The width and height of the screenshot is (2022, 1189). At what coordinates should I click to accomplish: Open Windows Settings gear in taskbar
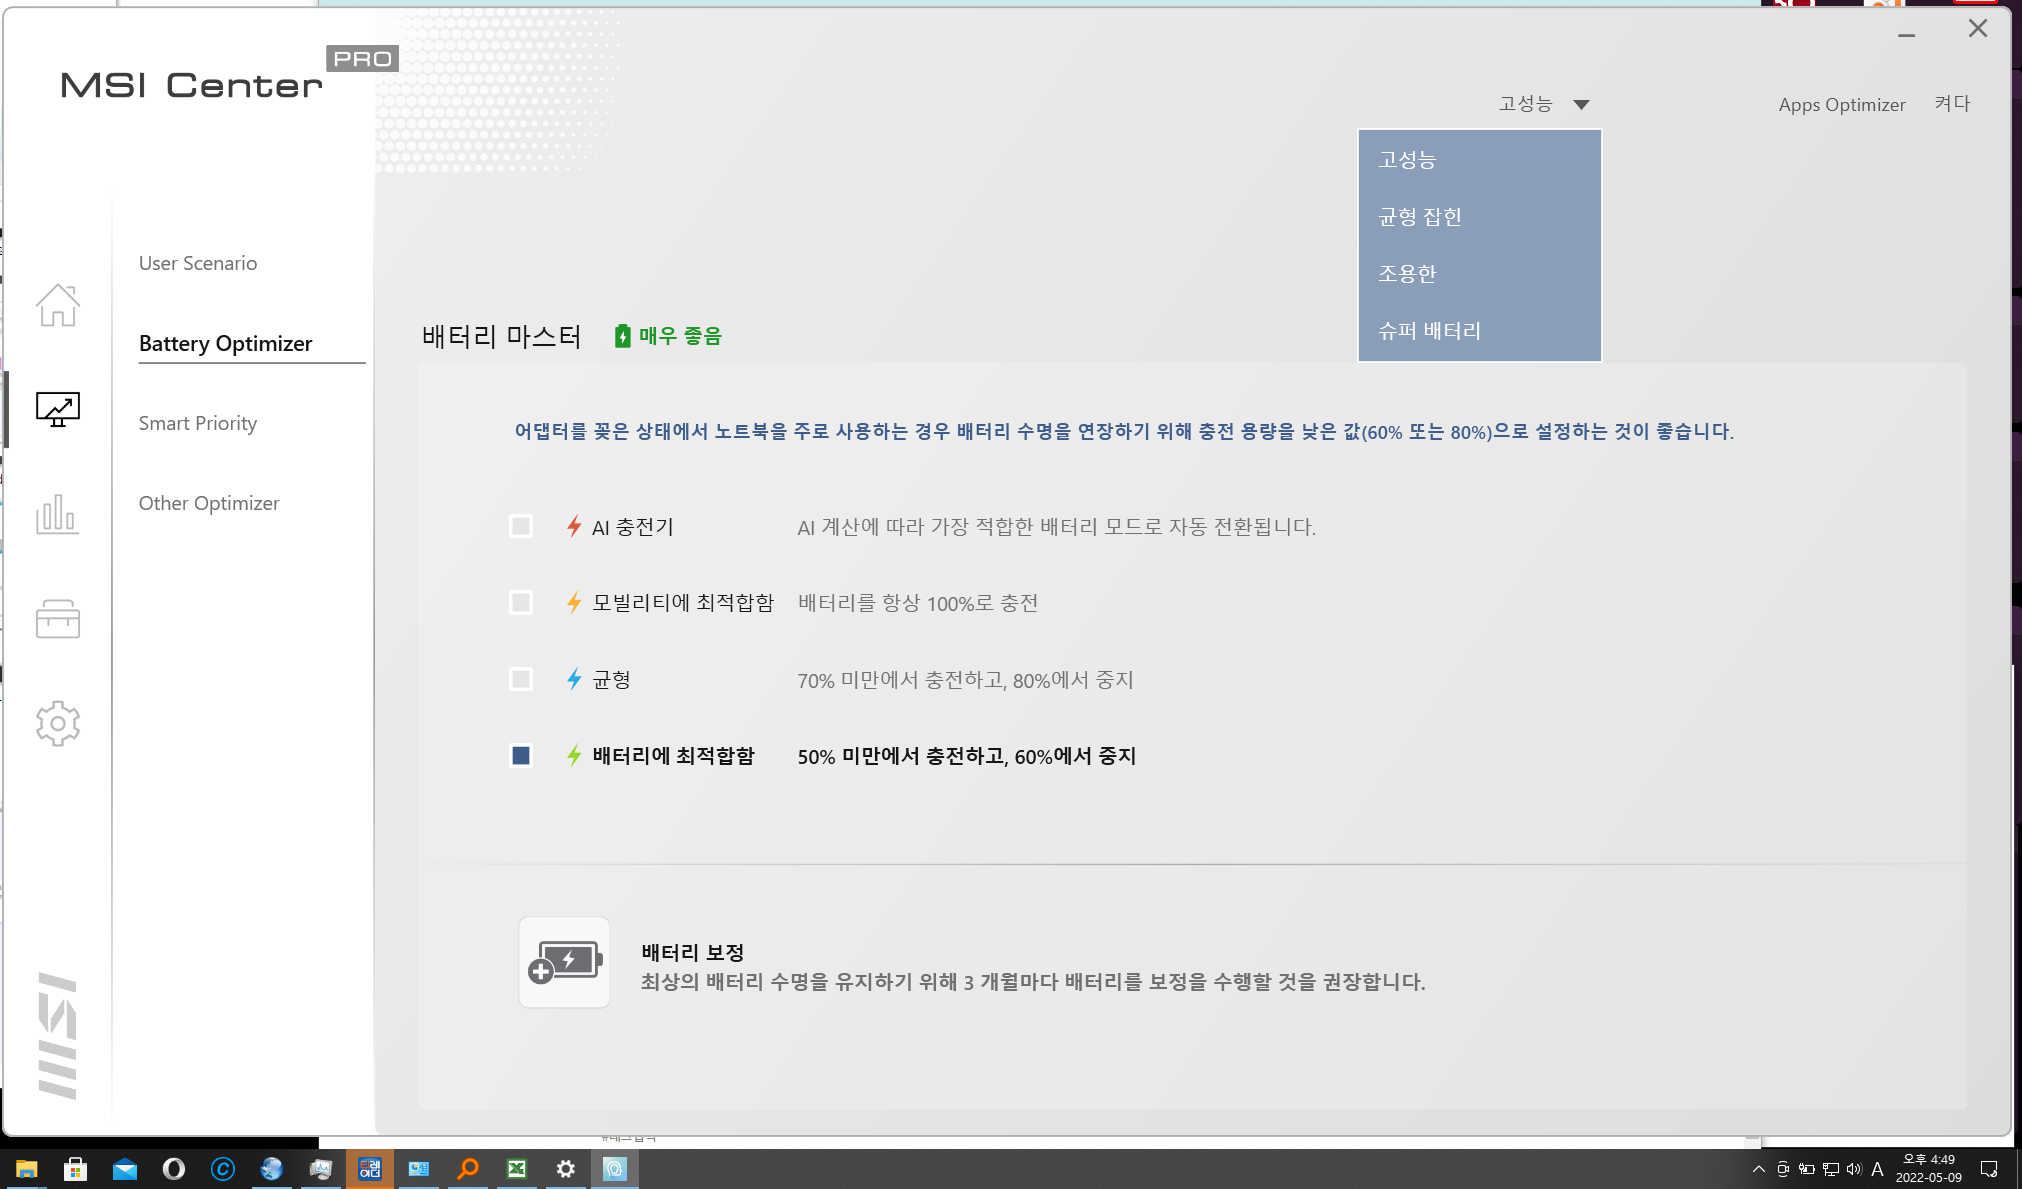pos(566,1169)
